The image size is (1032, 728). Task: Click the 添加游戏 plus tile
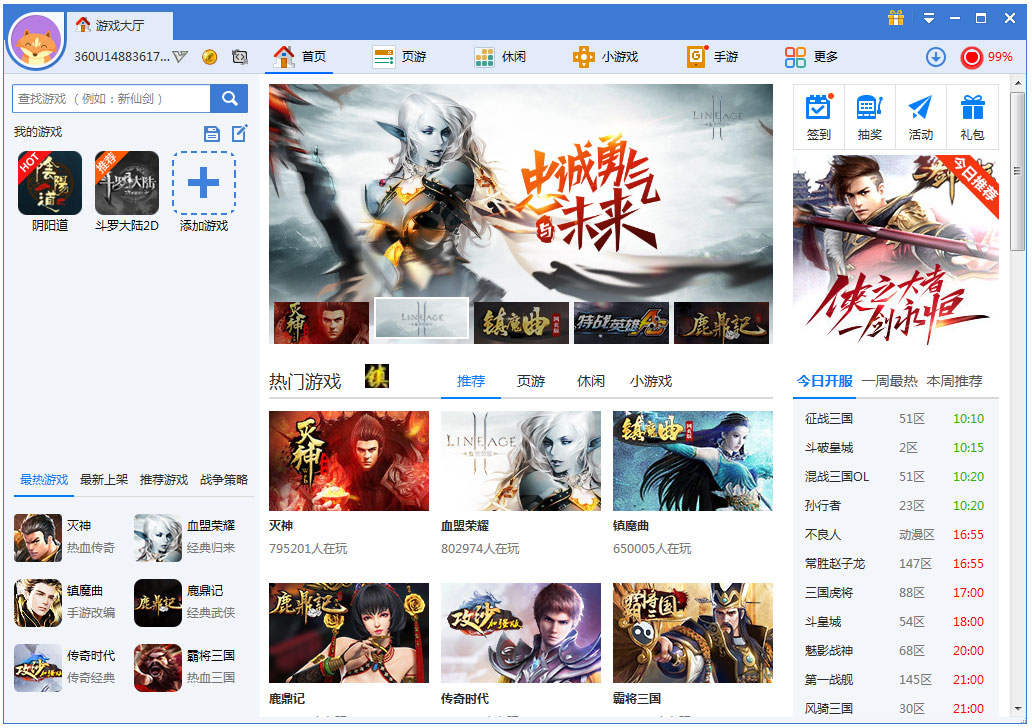click(x=204, y=183)
